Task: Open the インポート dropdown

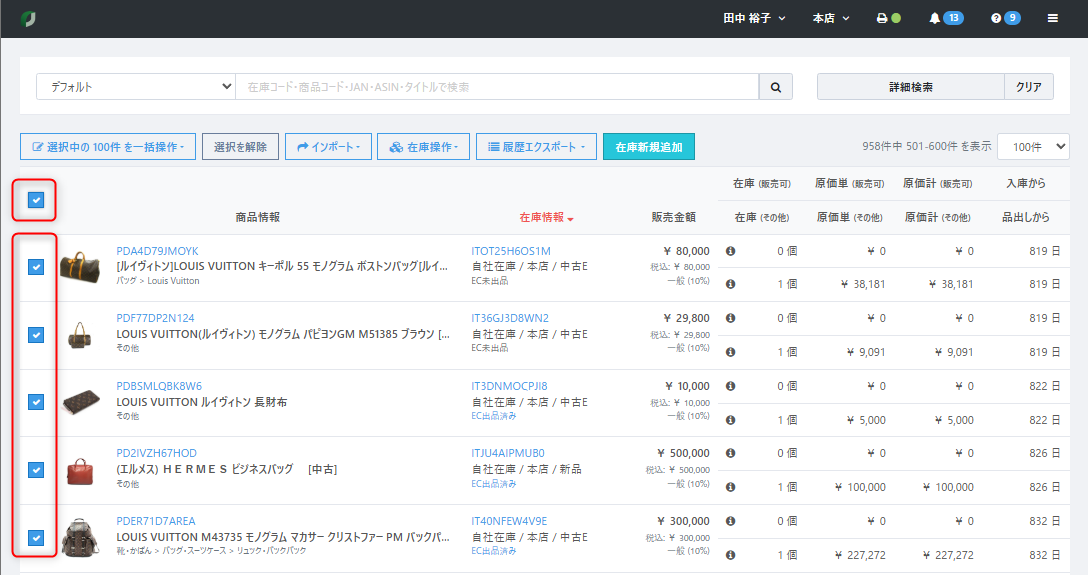Action: pos(328,147)
